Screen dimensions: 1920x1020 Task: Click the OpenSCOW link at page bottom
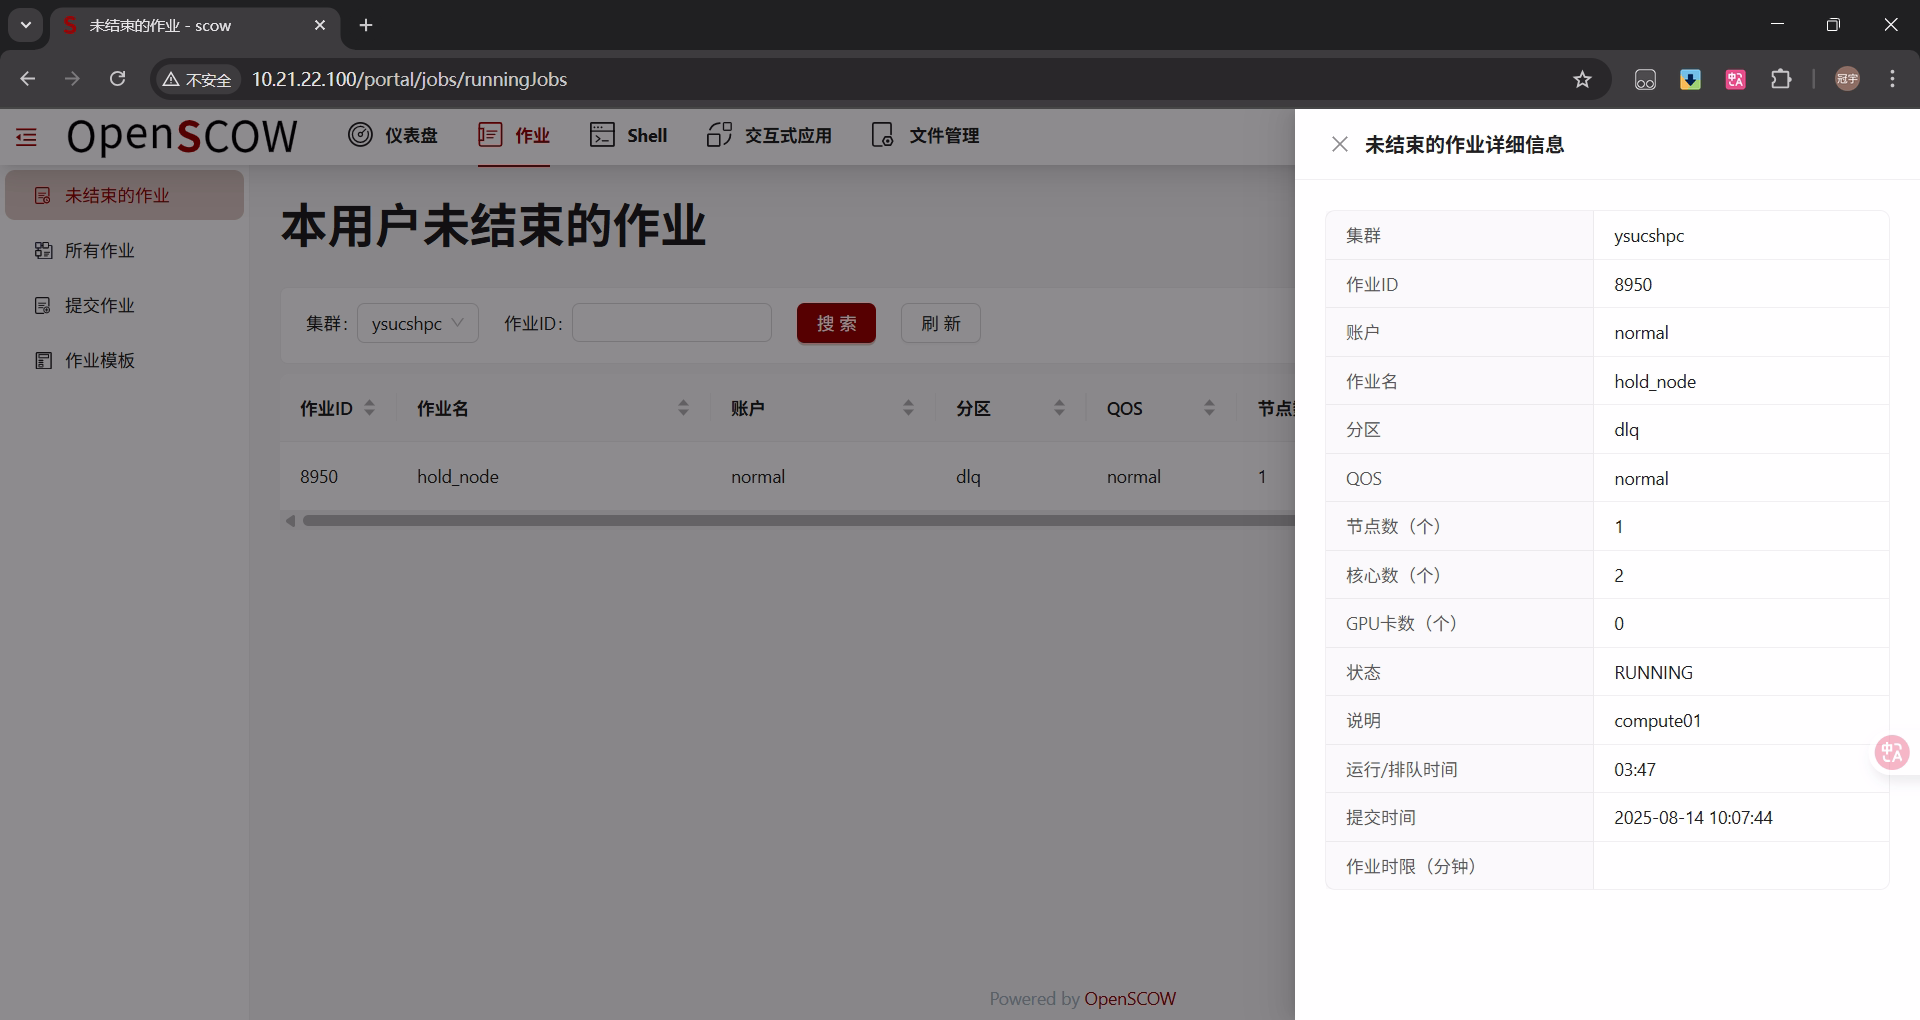click(1130, 998)
